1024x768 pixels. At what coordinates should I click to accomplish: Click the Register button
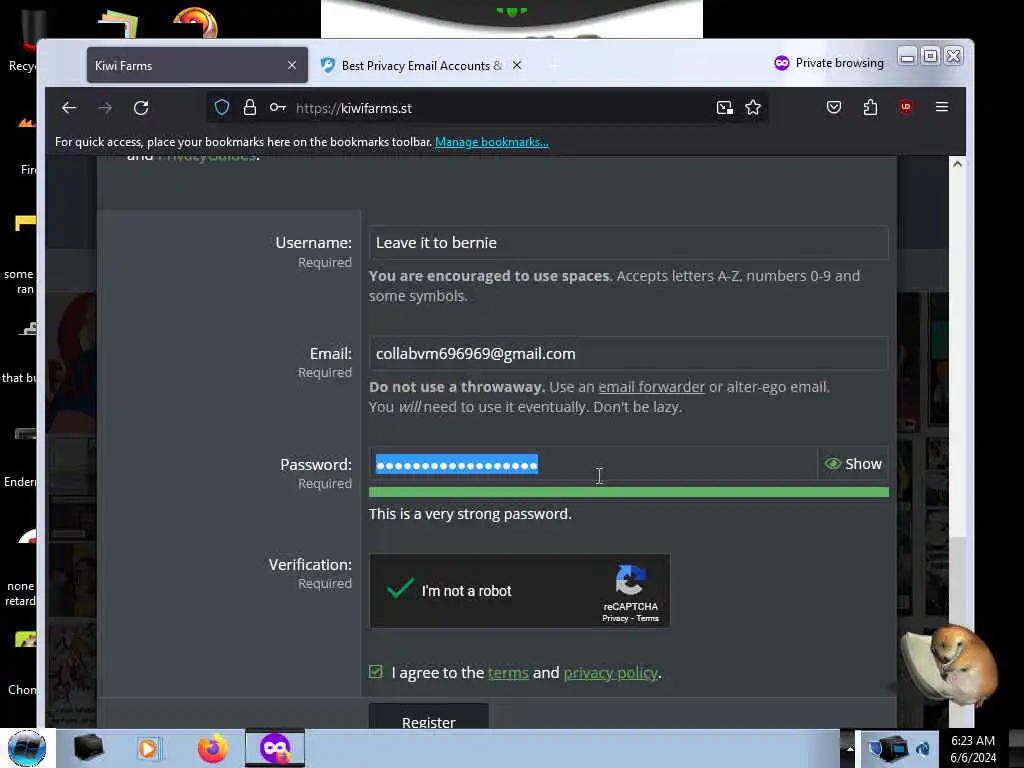click(x=428, y=717)
